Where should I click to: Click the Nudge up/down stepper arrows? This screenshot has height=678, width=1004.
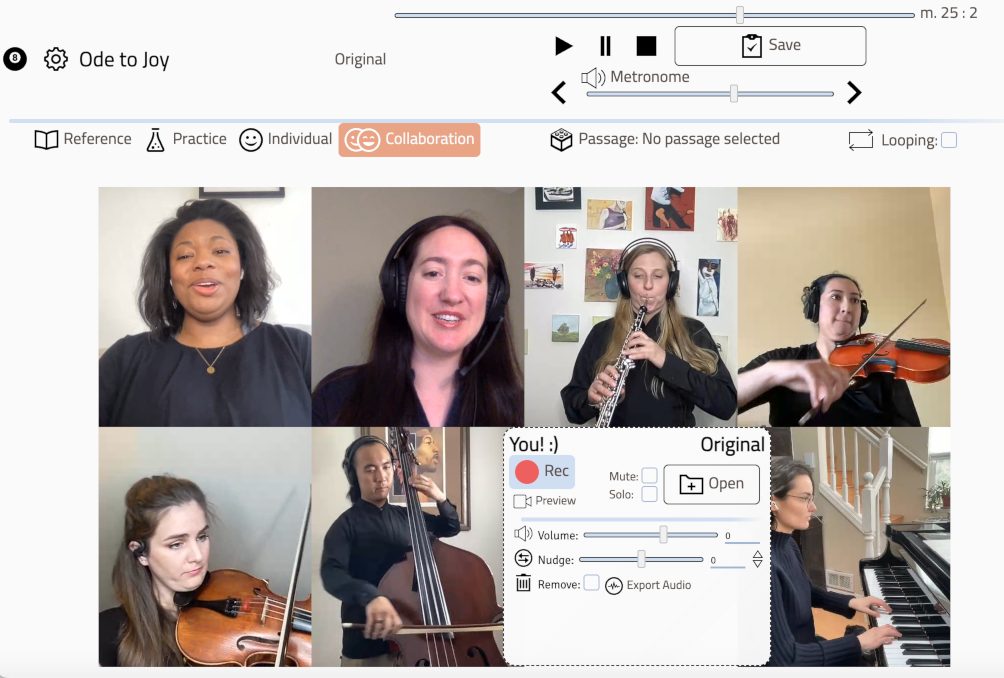757,560
